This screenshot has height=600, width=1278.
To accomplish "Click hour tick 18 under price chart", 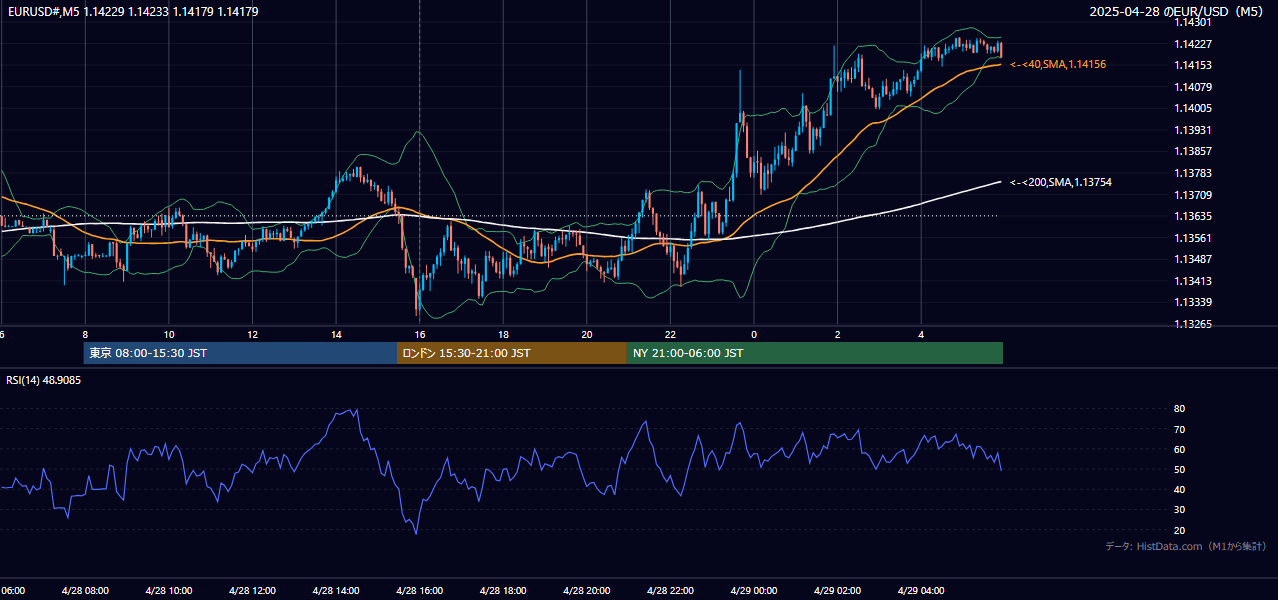I will pyautogui.click(x=503, y=335).
